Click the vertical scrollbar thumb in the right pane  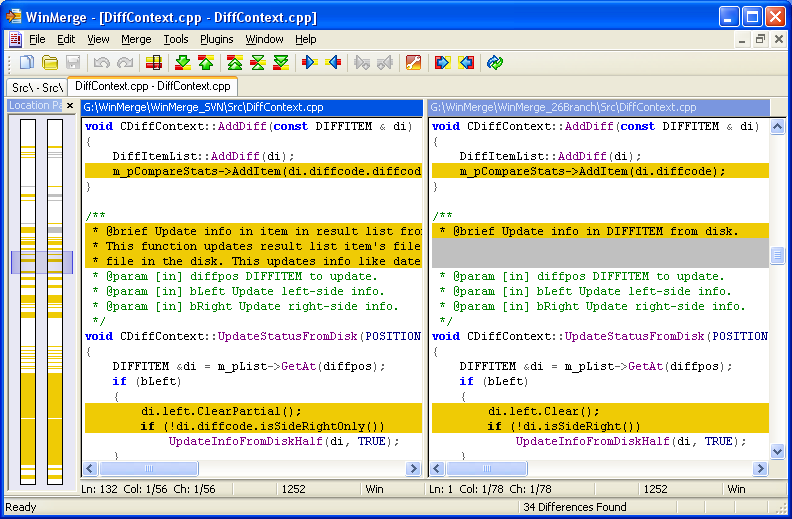pyautogui.click(x=777, y=257)
